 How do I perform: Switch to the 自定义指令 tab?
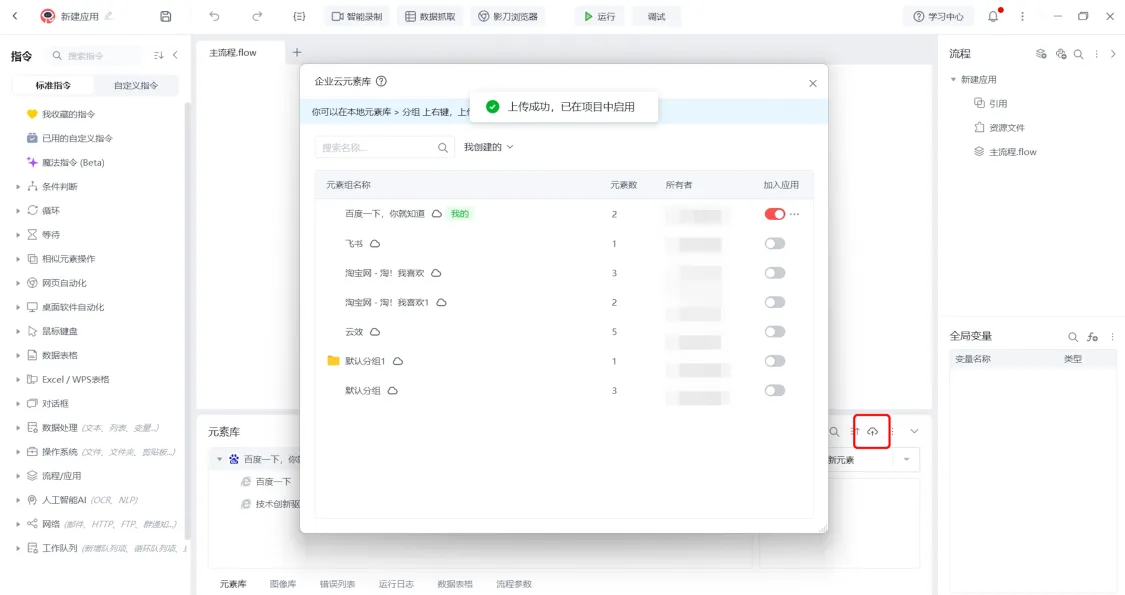tap(136, 86)
